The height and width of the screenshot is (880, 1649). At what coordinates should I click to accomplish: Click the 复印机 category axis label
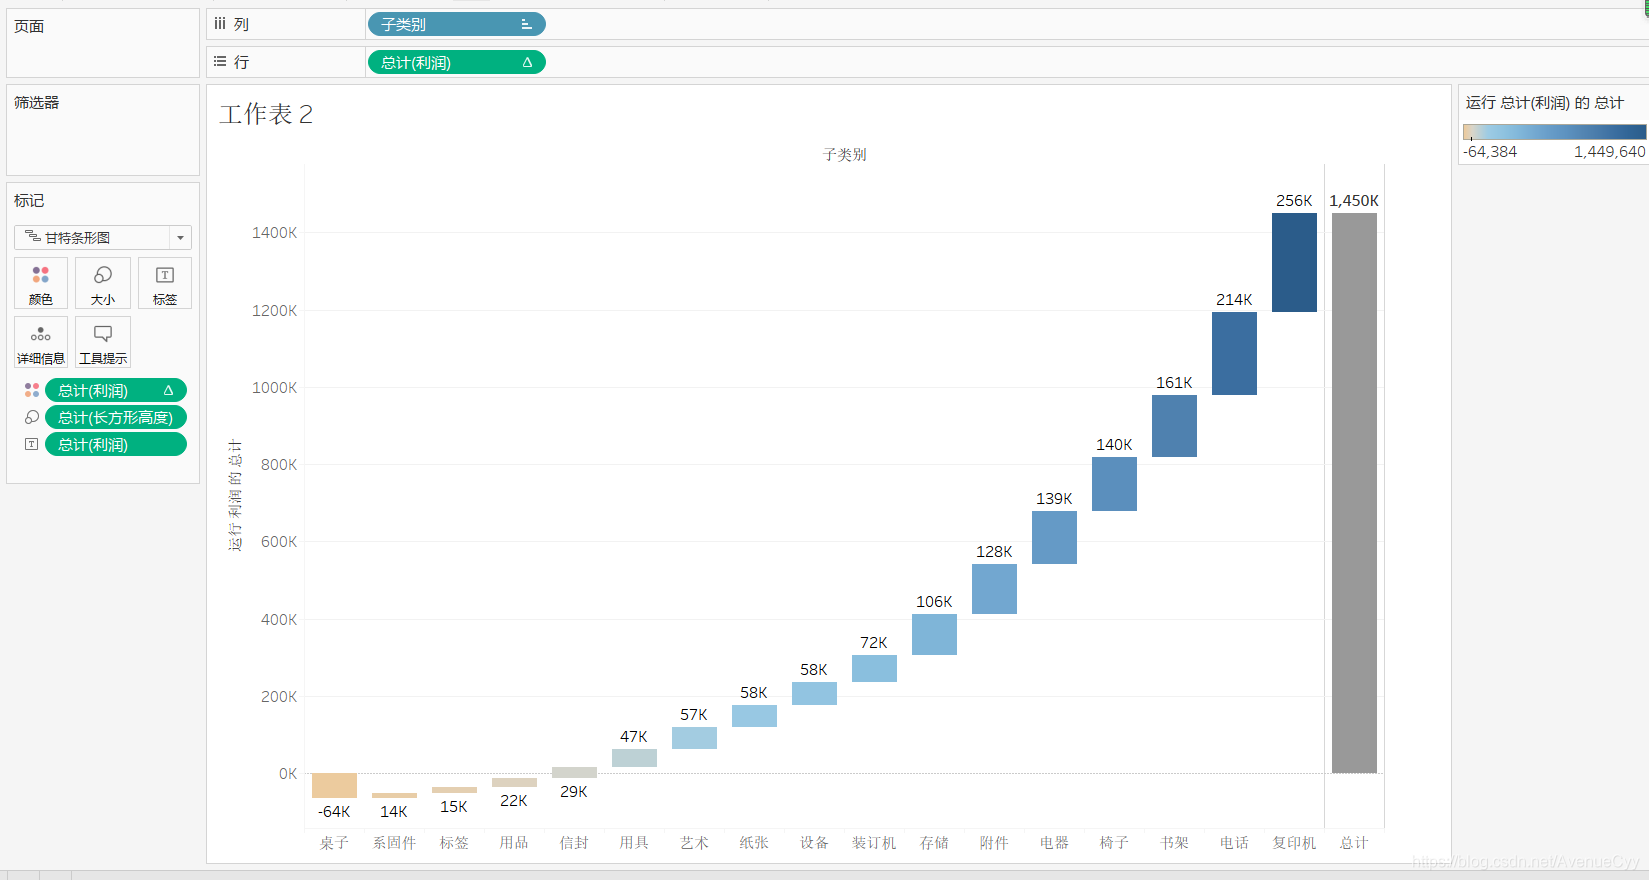tap(1294, 842)
